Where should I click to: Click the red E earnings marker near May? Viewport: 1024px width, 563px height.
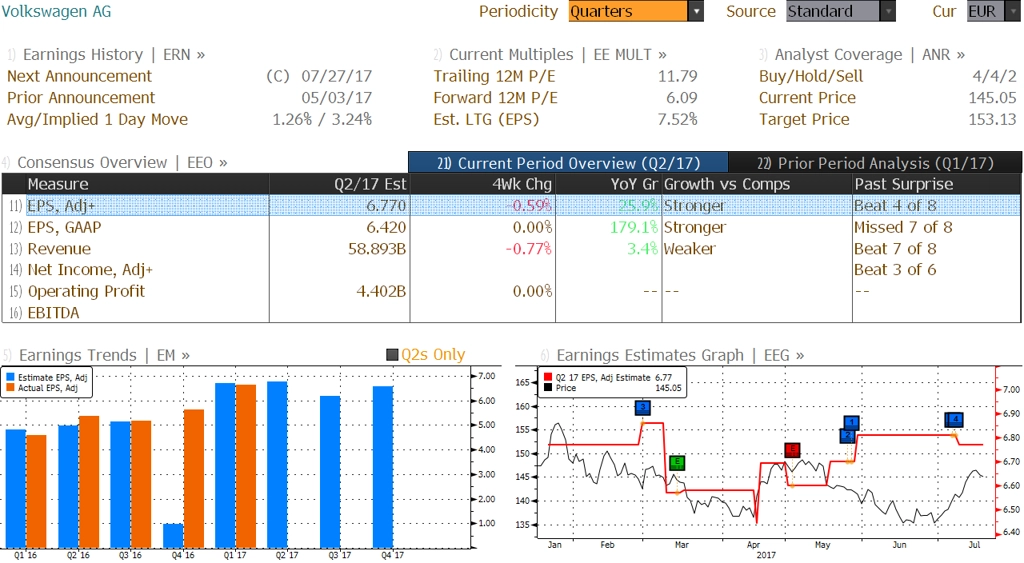792,449
